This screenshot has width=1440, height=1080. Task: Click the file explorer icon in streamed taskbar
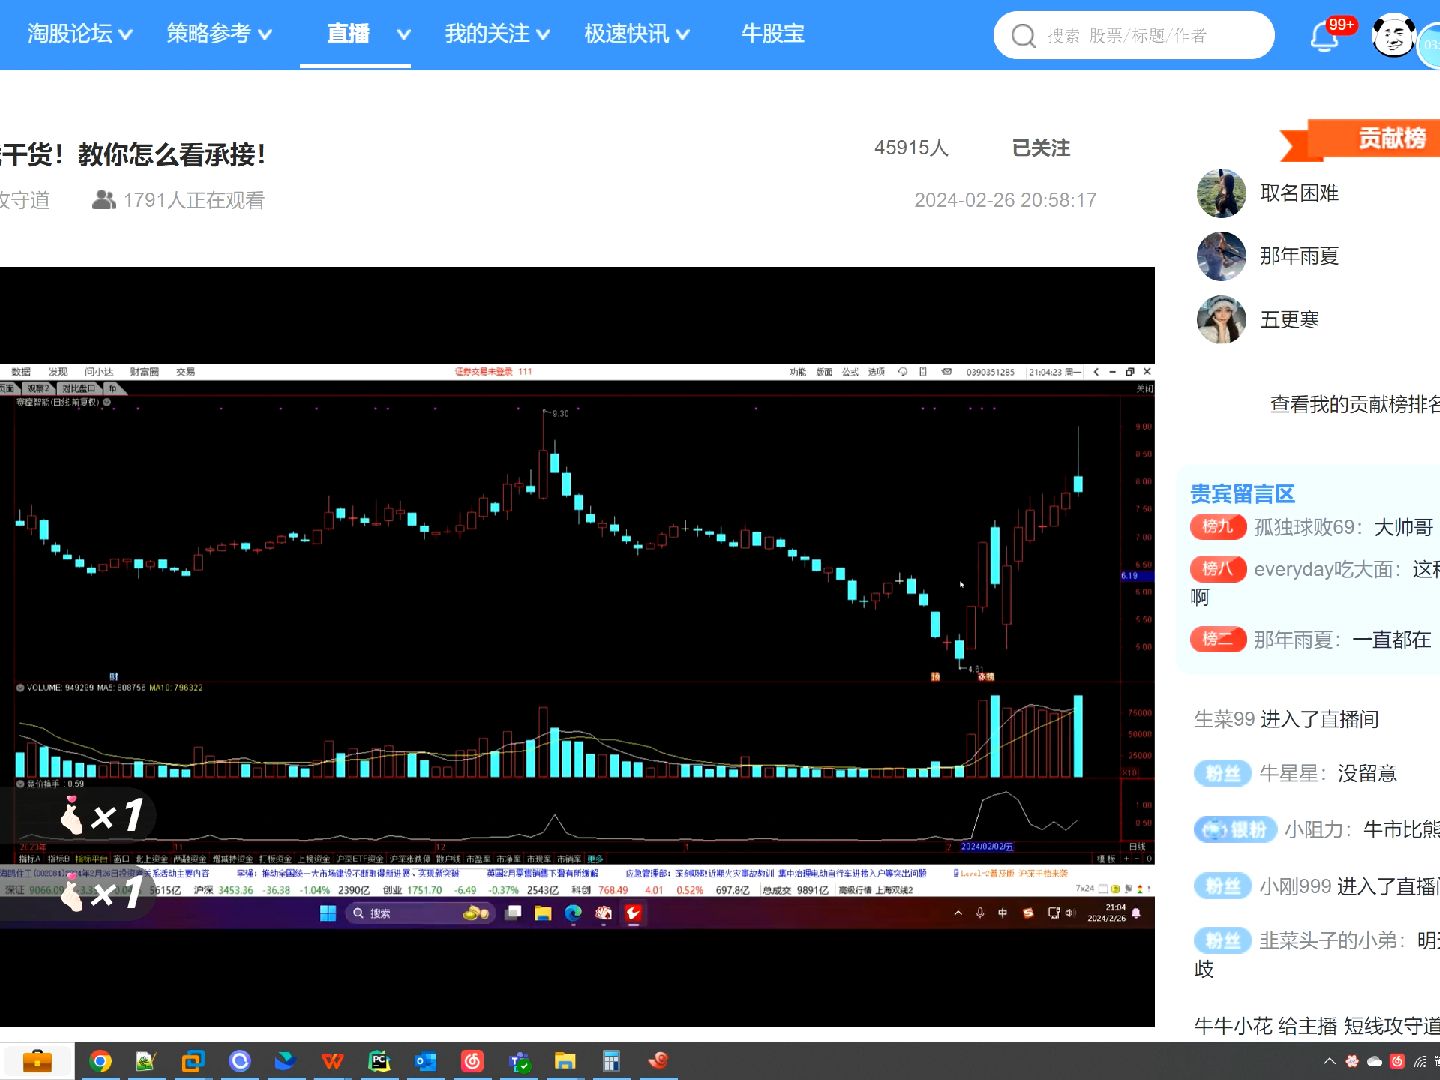point(543,913)
